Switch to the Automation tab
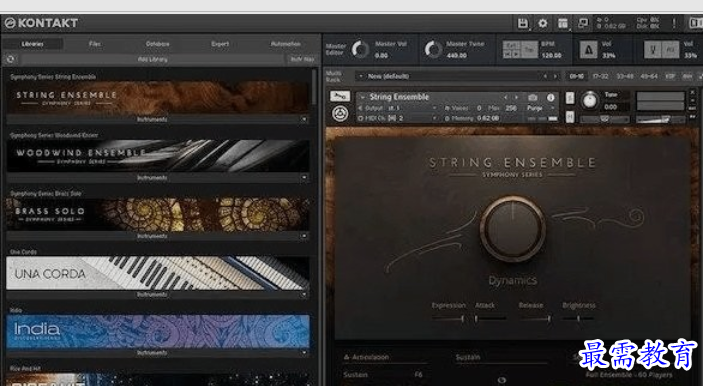 pos(286,44)
